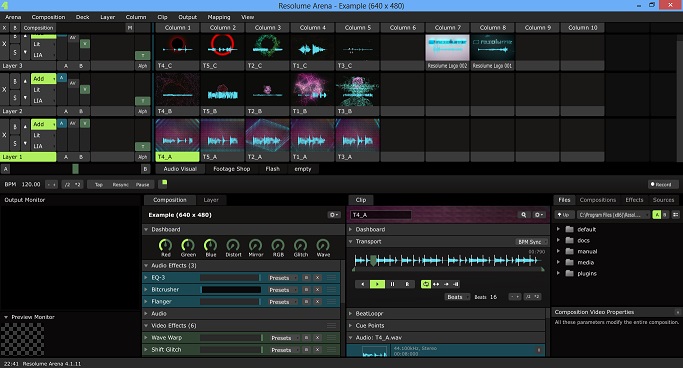Bypass Layer 2 with its B button

[x=15, y=81]
